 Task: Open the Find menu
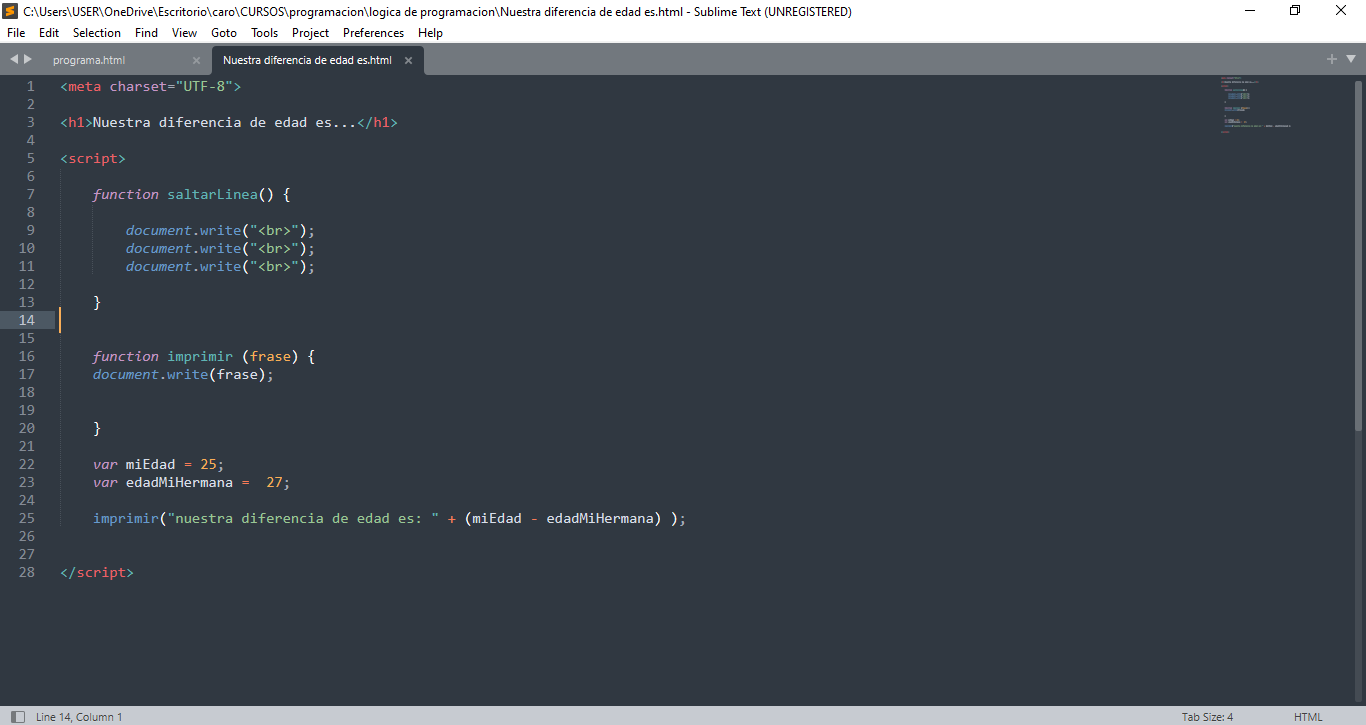point(146,33)
